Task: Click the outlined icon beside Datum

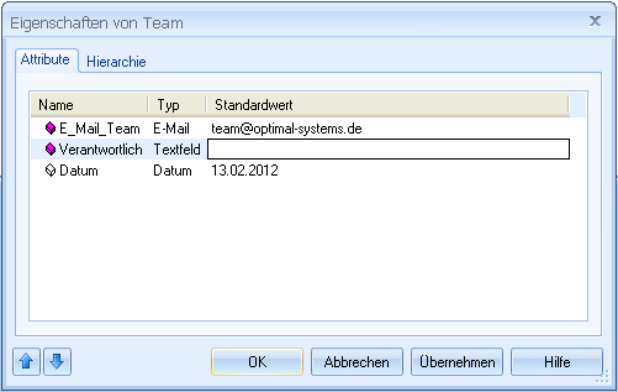Action: pyautogui.click(x=50, y=170)
